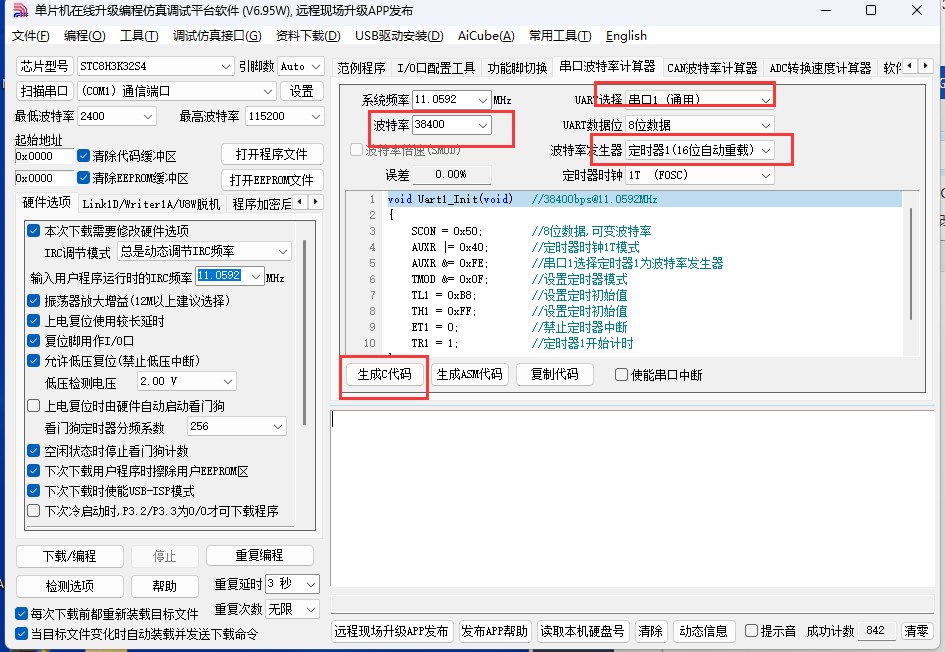Open minimum baud rate 2400 dropdown

point(117,116)
